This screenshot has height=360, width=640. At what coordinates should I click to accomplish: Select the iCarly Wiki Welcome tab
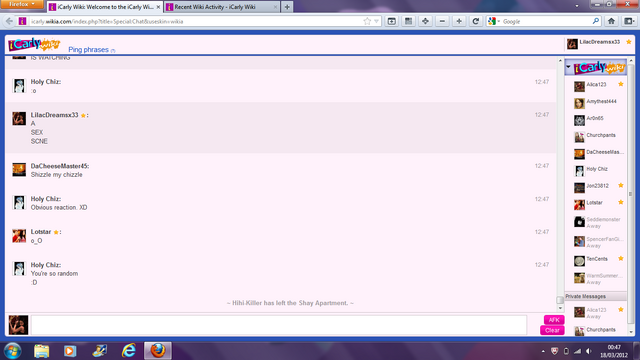point(104,7)
